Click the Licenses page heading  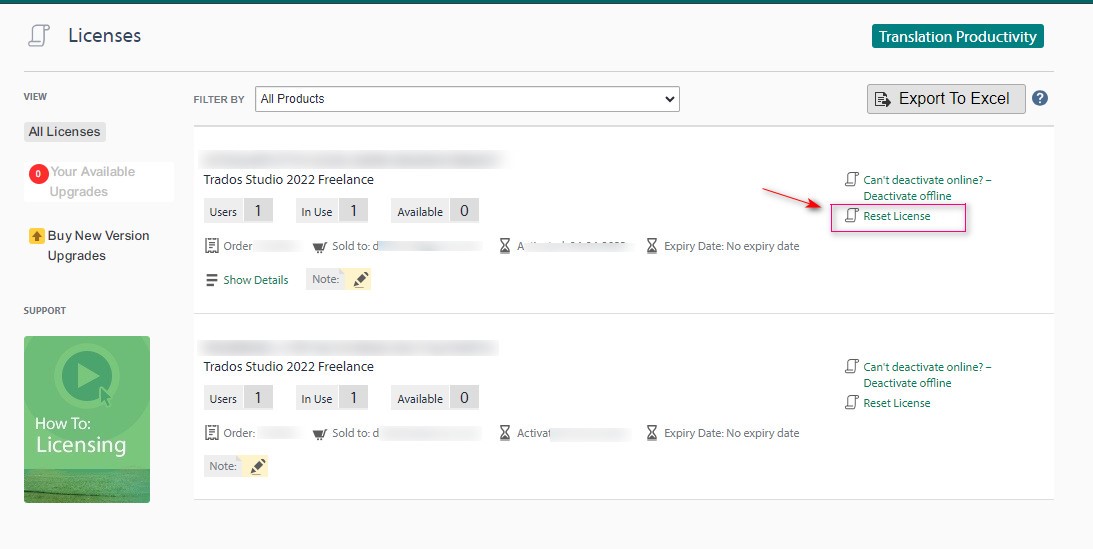105,36
